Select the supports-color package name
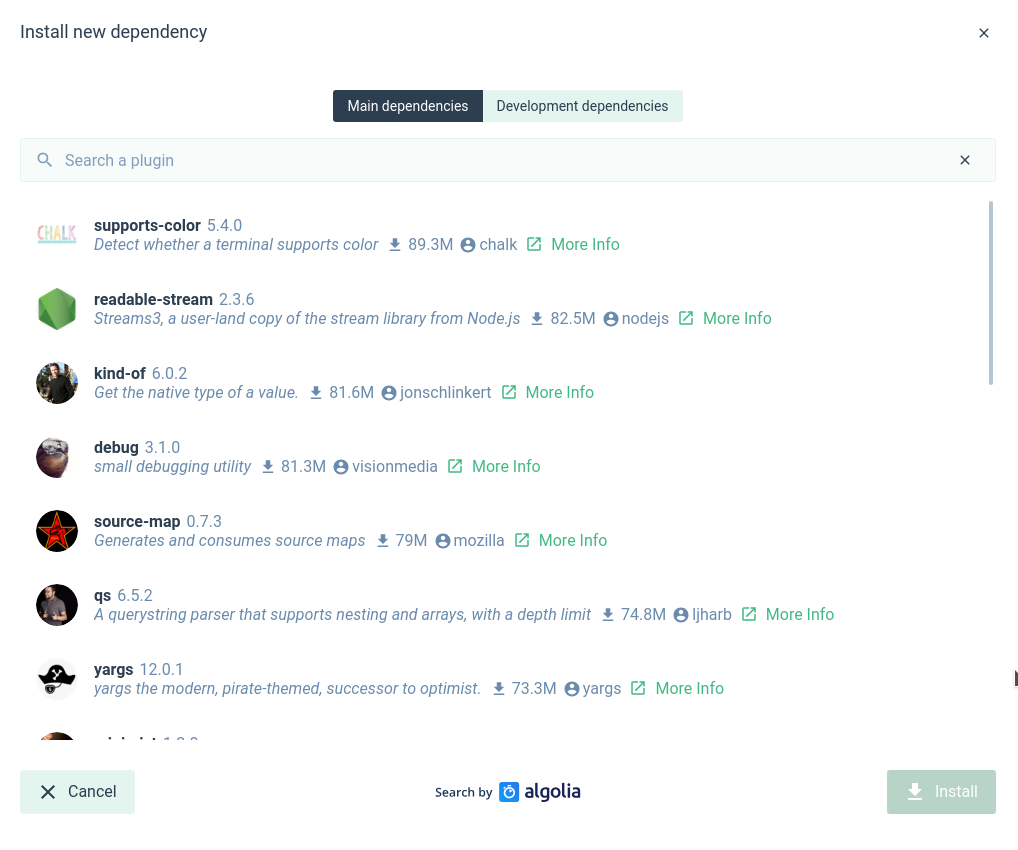Image resolution: width=1018 pixels, height=850 pixels. 147,225
